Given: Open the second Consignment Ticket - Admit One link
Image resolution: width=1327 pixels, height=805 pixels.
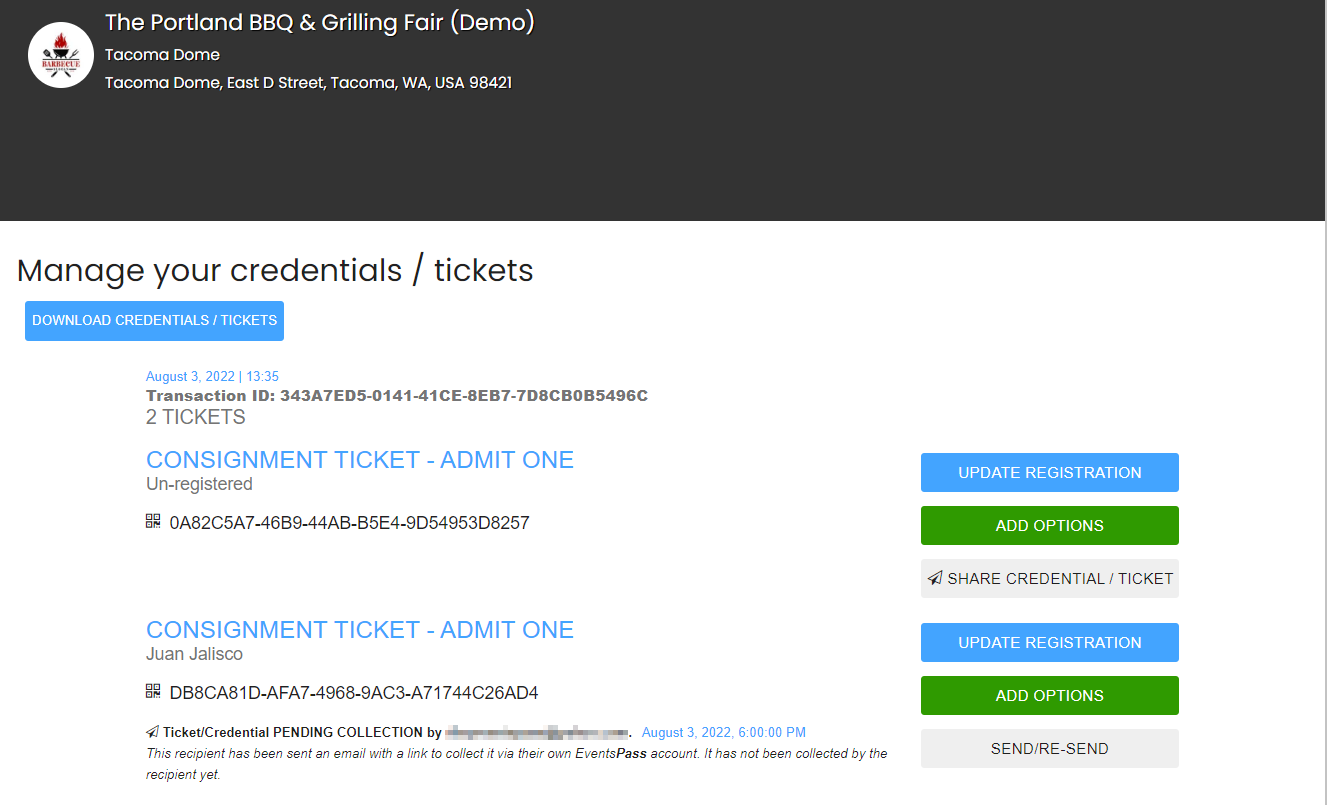Looking at the screenshot, I should coord(360,630).
